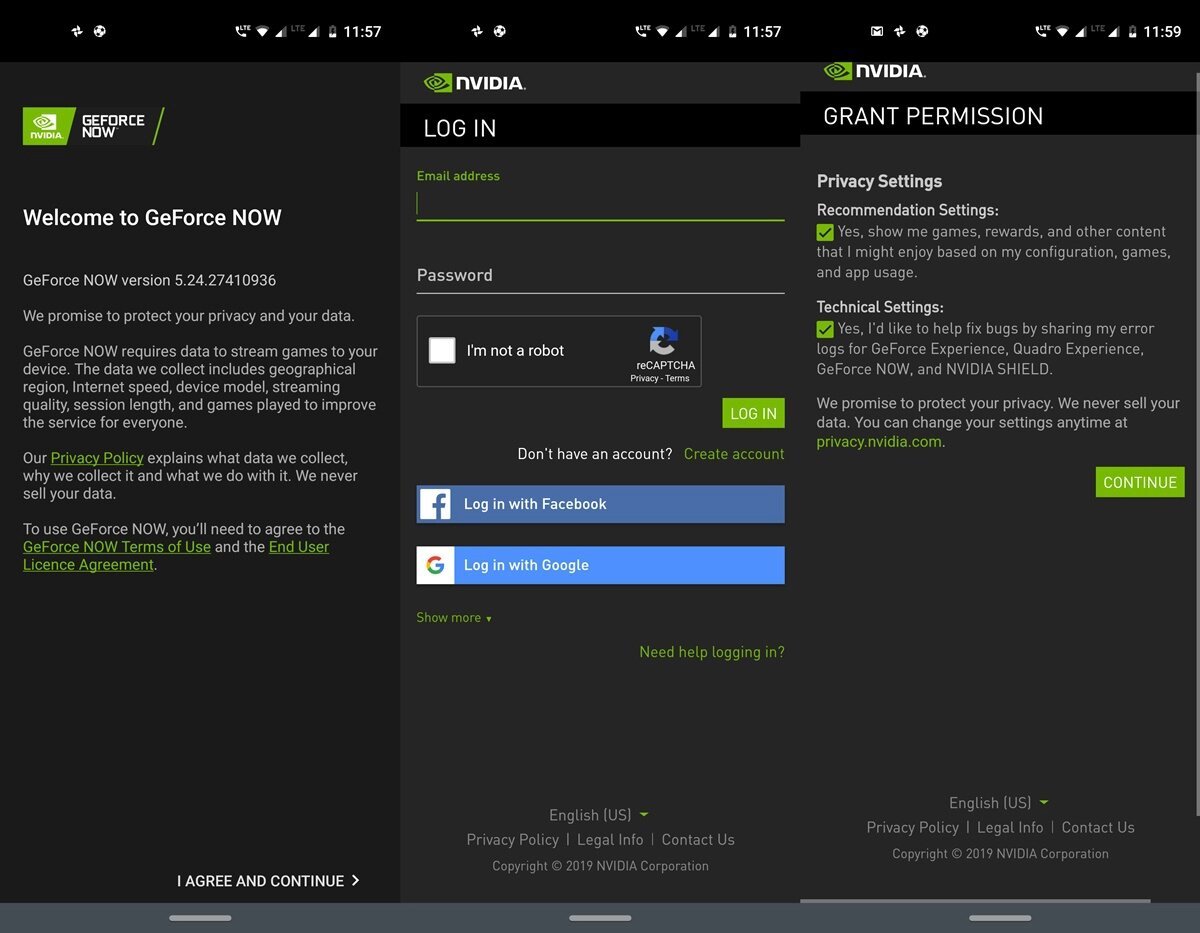Expand the Show more login options

(454, 618)
